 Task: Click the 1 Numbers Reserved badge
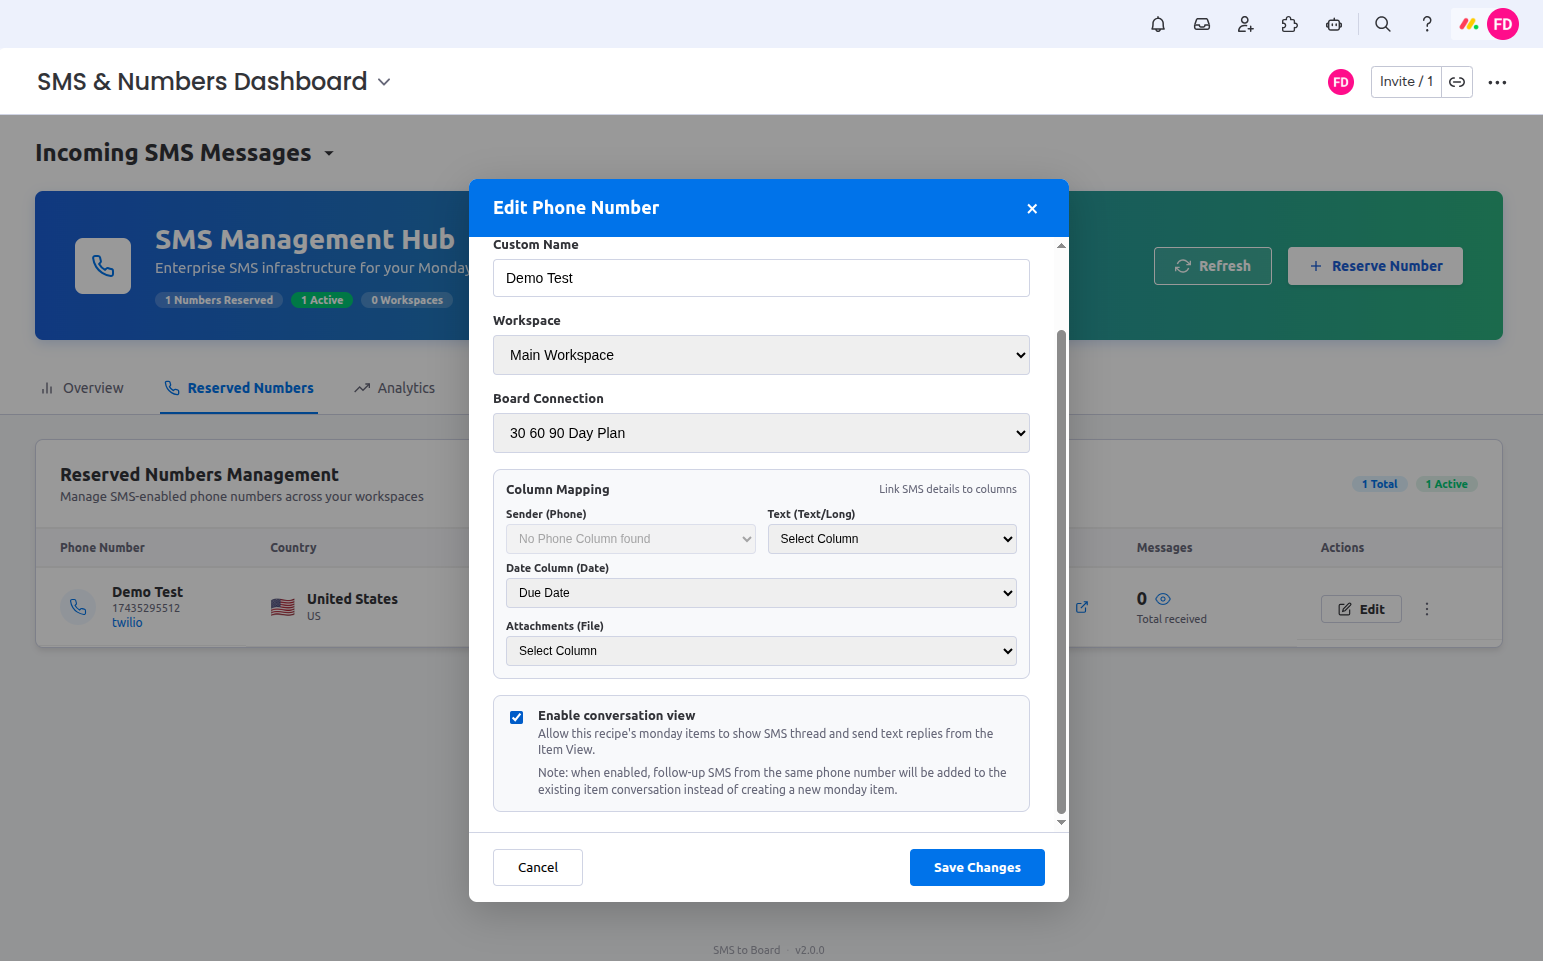(219, 300)
